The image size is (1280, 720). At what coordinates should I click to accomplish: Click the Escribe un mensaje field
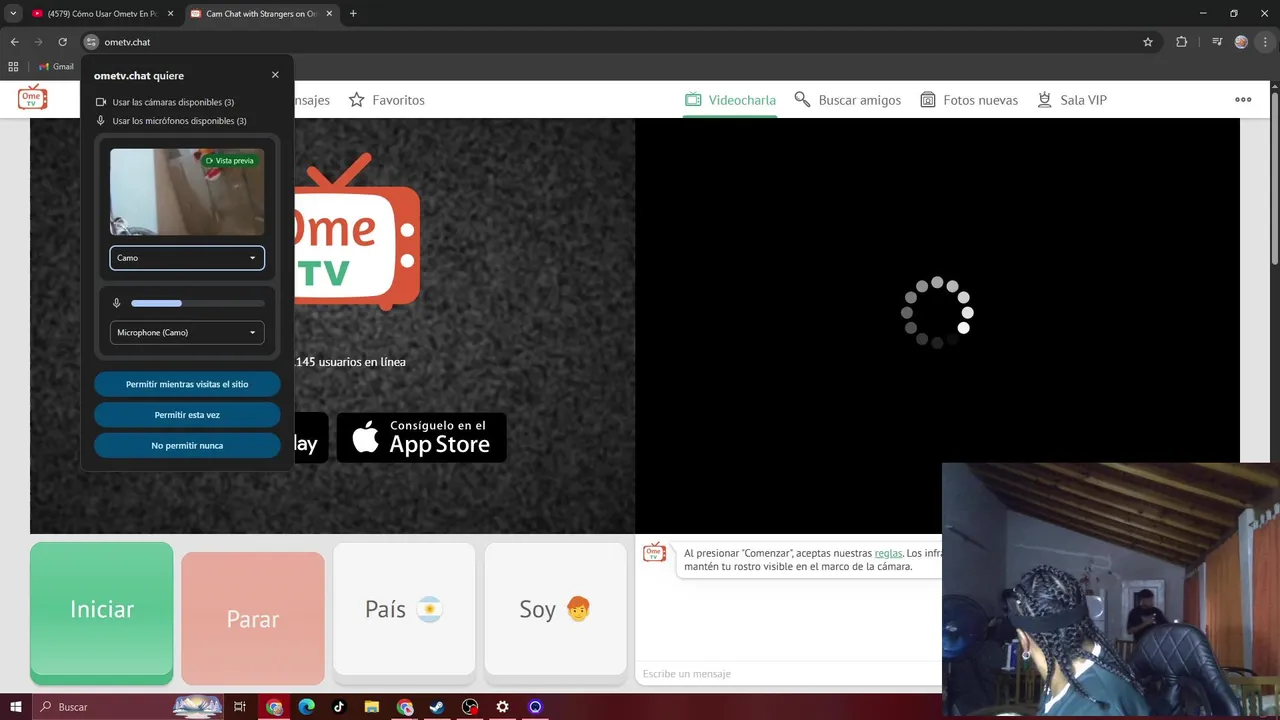788,674
